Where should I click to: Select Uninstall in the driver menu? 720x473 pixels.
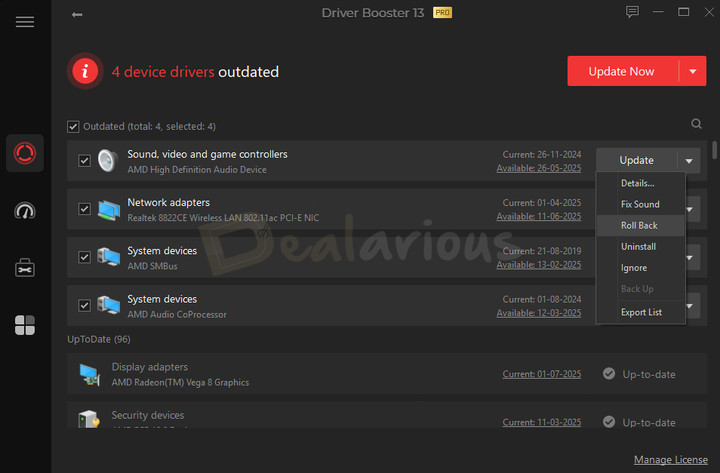[638, 247]
